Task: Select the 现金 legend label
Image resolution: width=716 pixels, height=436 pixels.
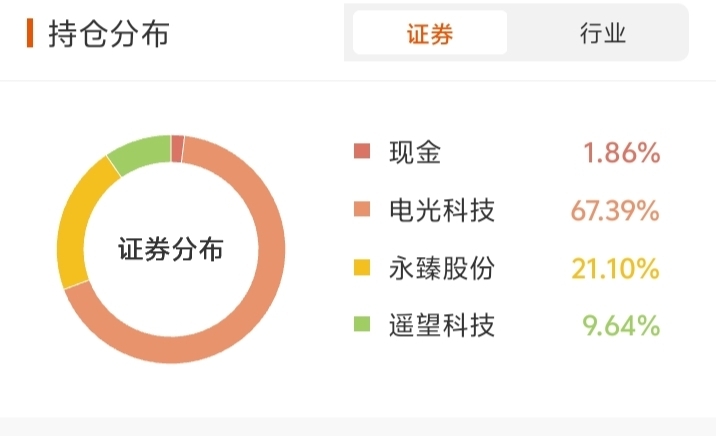Action: pyautogui.click(x=414, y=153)
